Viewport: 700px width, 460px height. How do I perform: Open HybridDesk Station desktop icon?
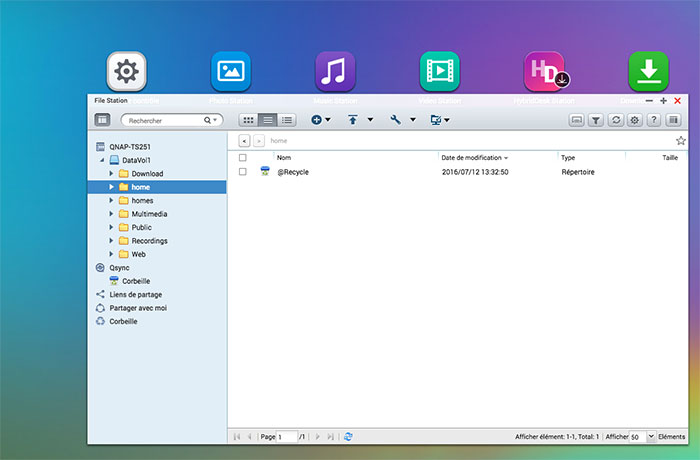point(544,71)
